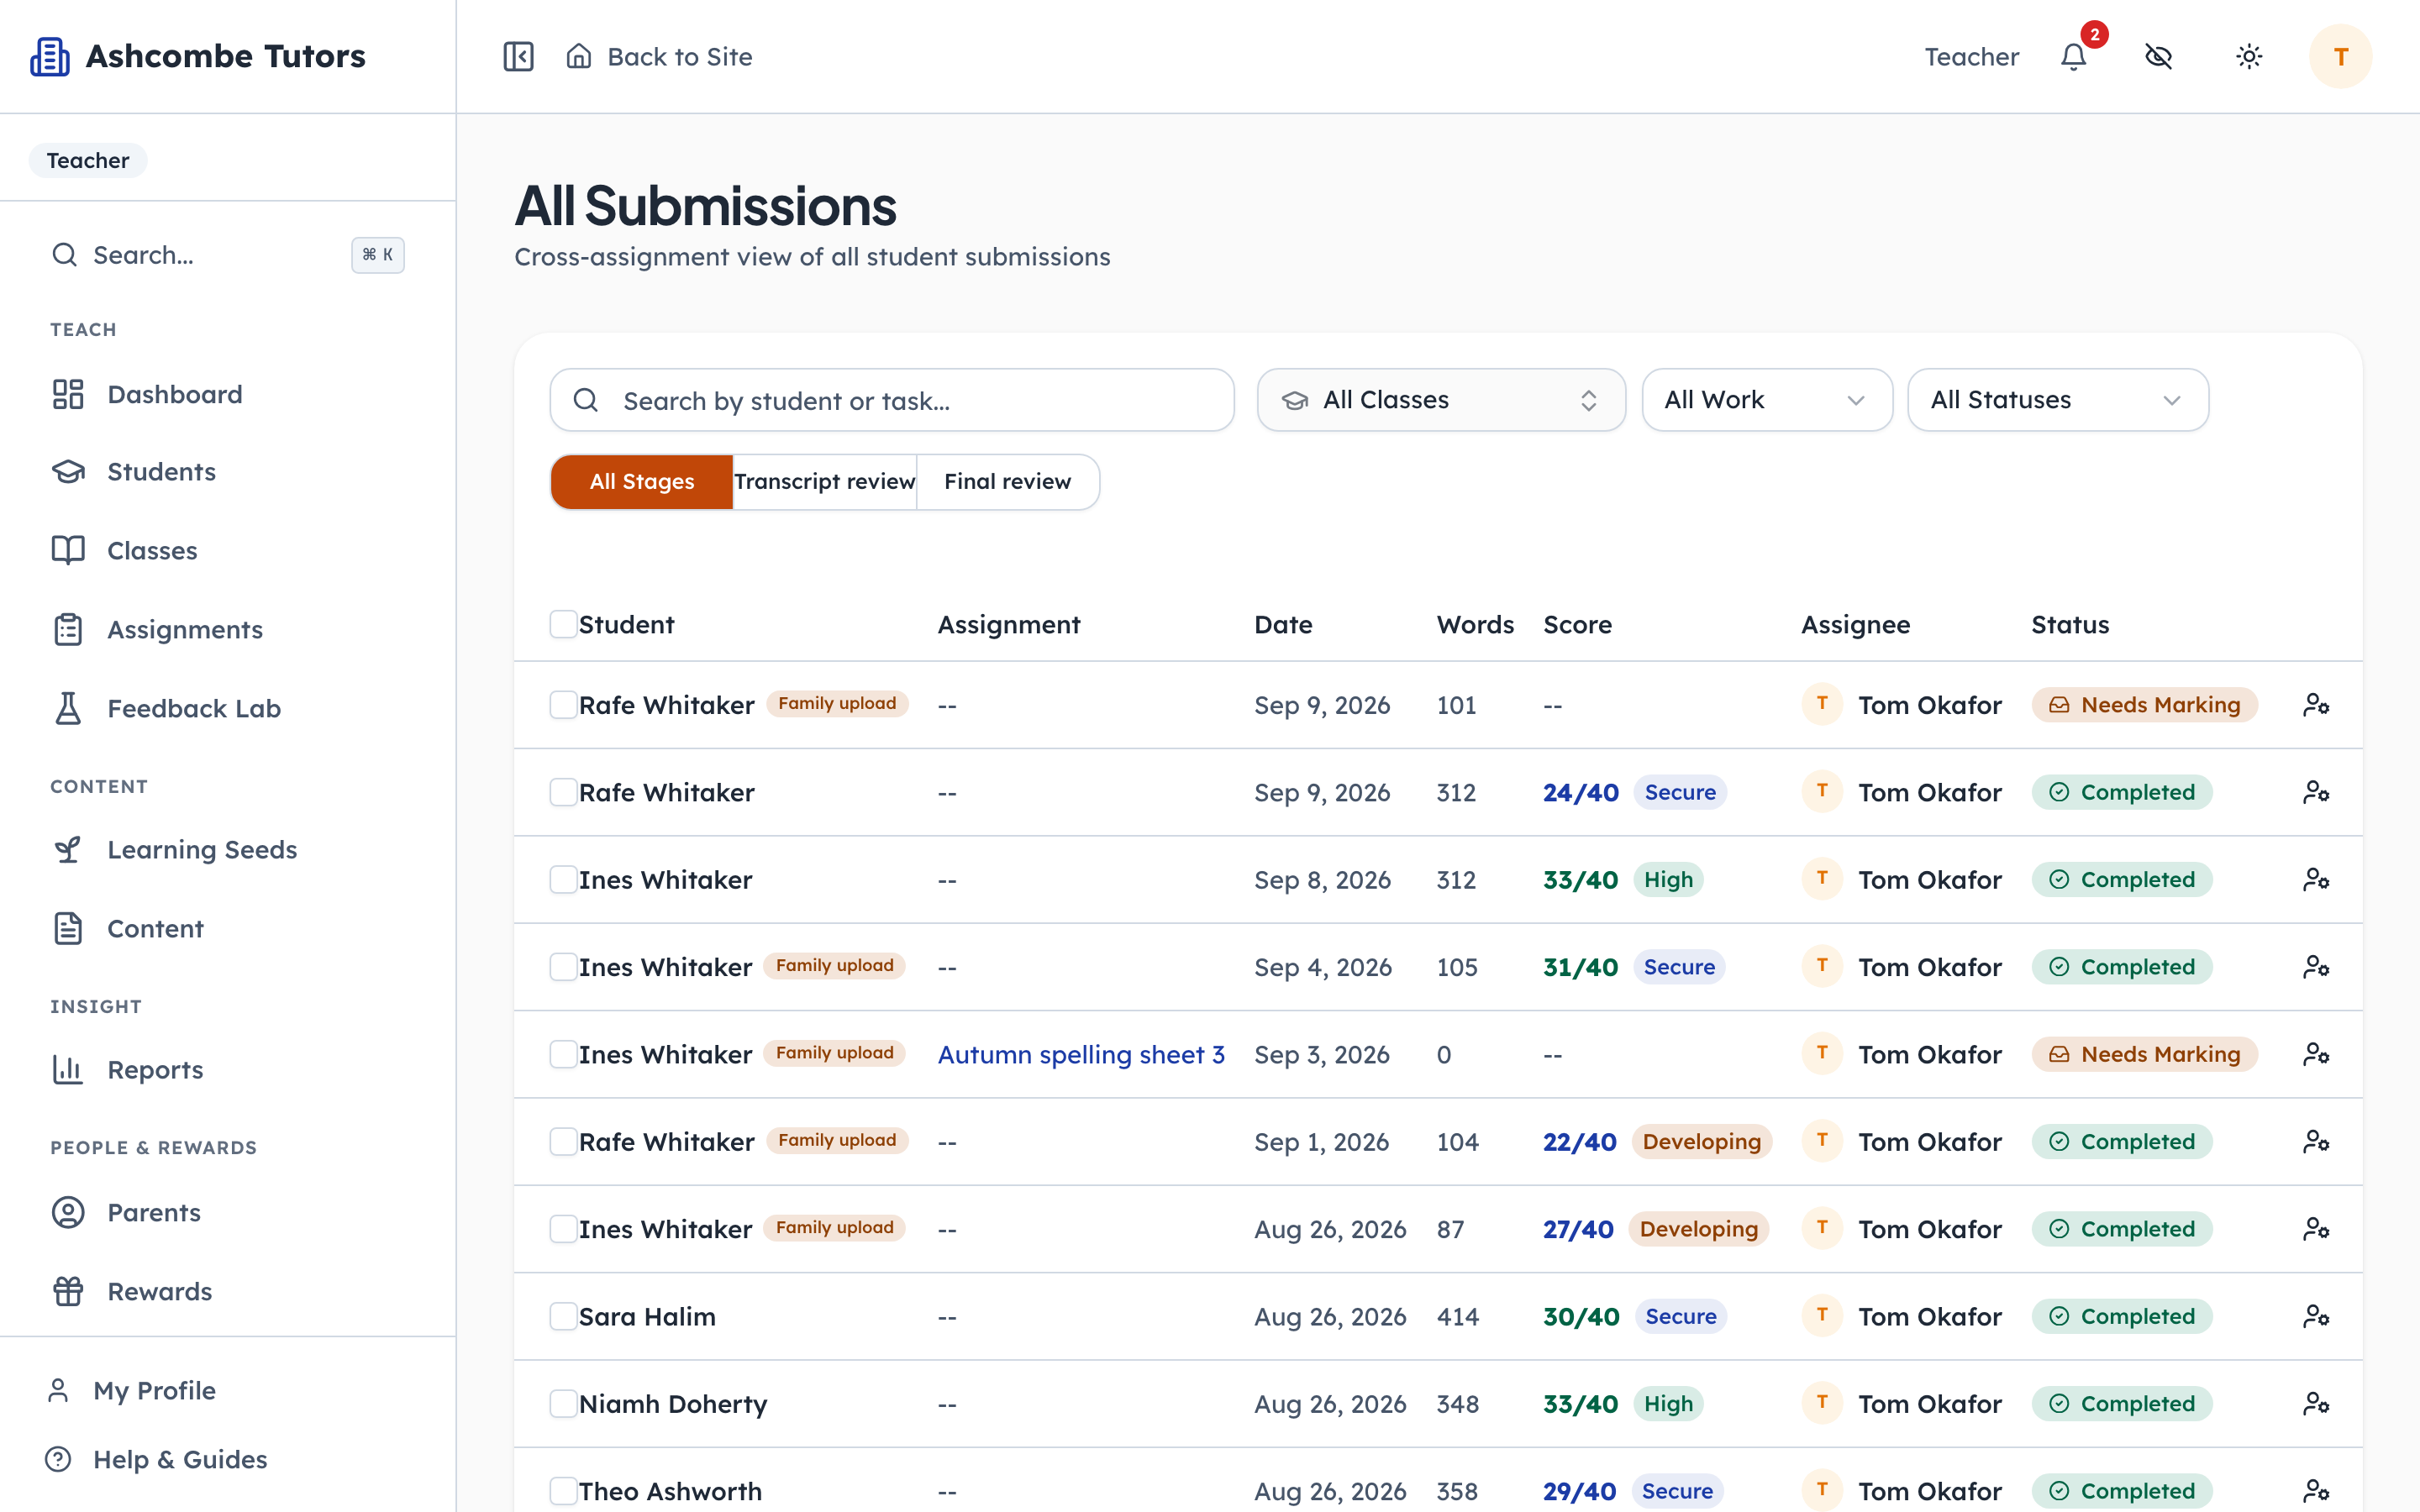Switch to Final review tab
Image resolution: width=2420 pixels, height=1512 pixels.
(x=1008, y=482)
